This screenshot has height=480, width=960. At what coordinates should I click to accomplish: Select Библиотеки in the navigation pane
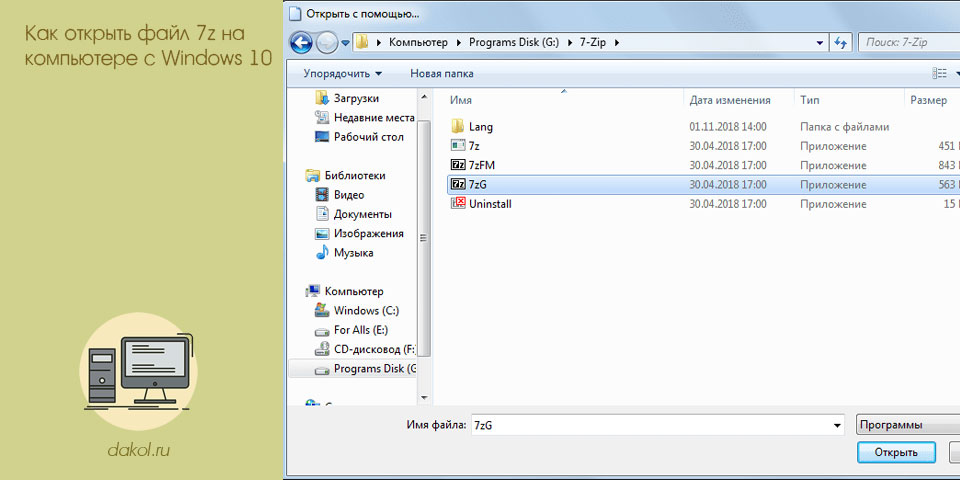(x=354, y=176)
